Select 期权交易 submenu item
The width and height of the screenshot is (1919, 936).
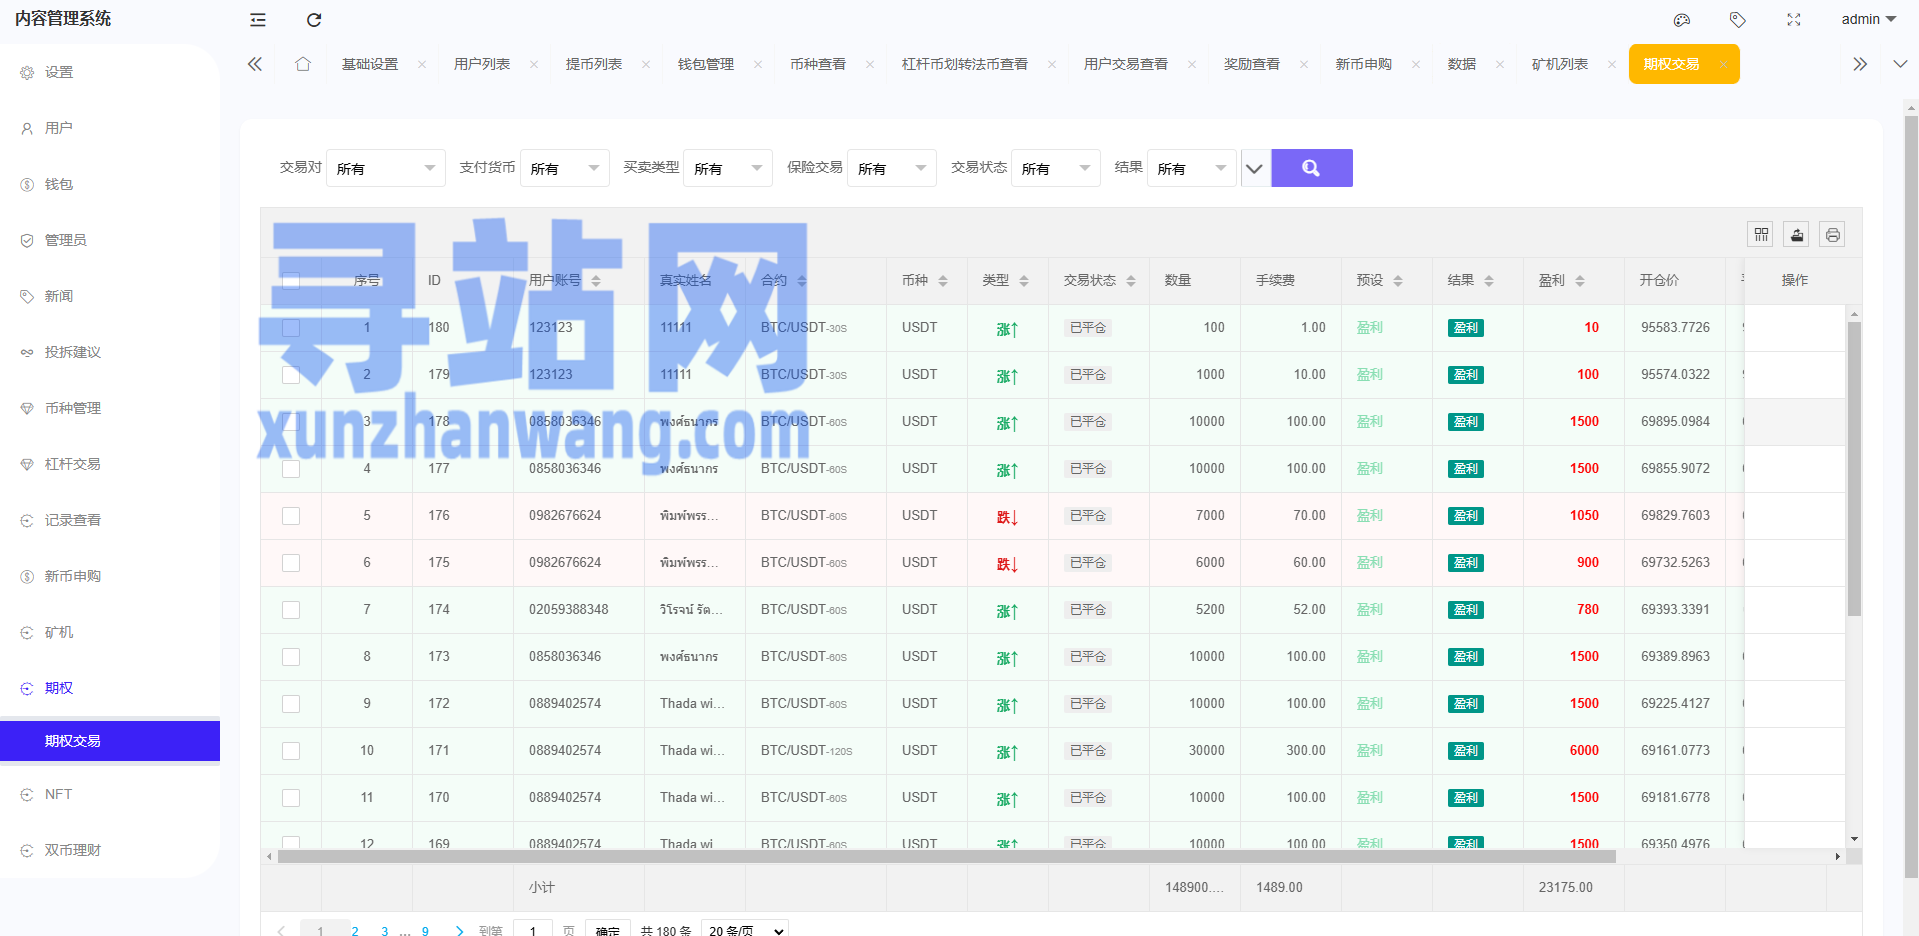(x=110, y=741)
